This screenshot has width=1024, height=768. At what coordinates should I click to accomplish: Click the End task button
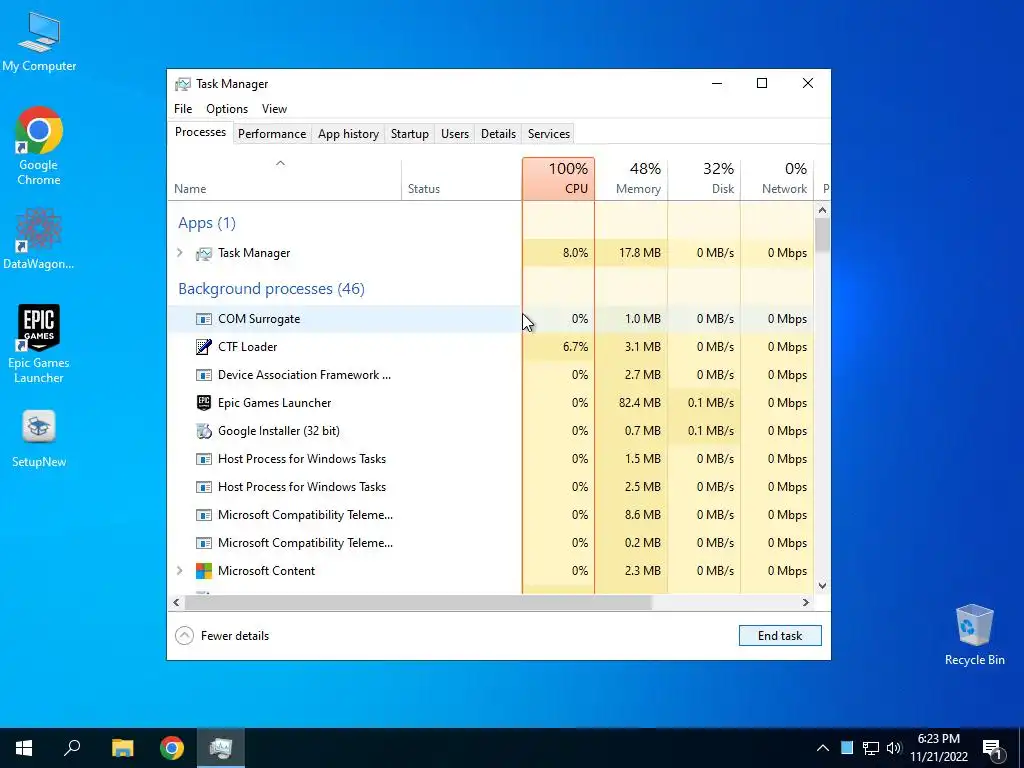780,636
